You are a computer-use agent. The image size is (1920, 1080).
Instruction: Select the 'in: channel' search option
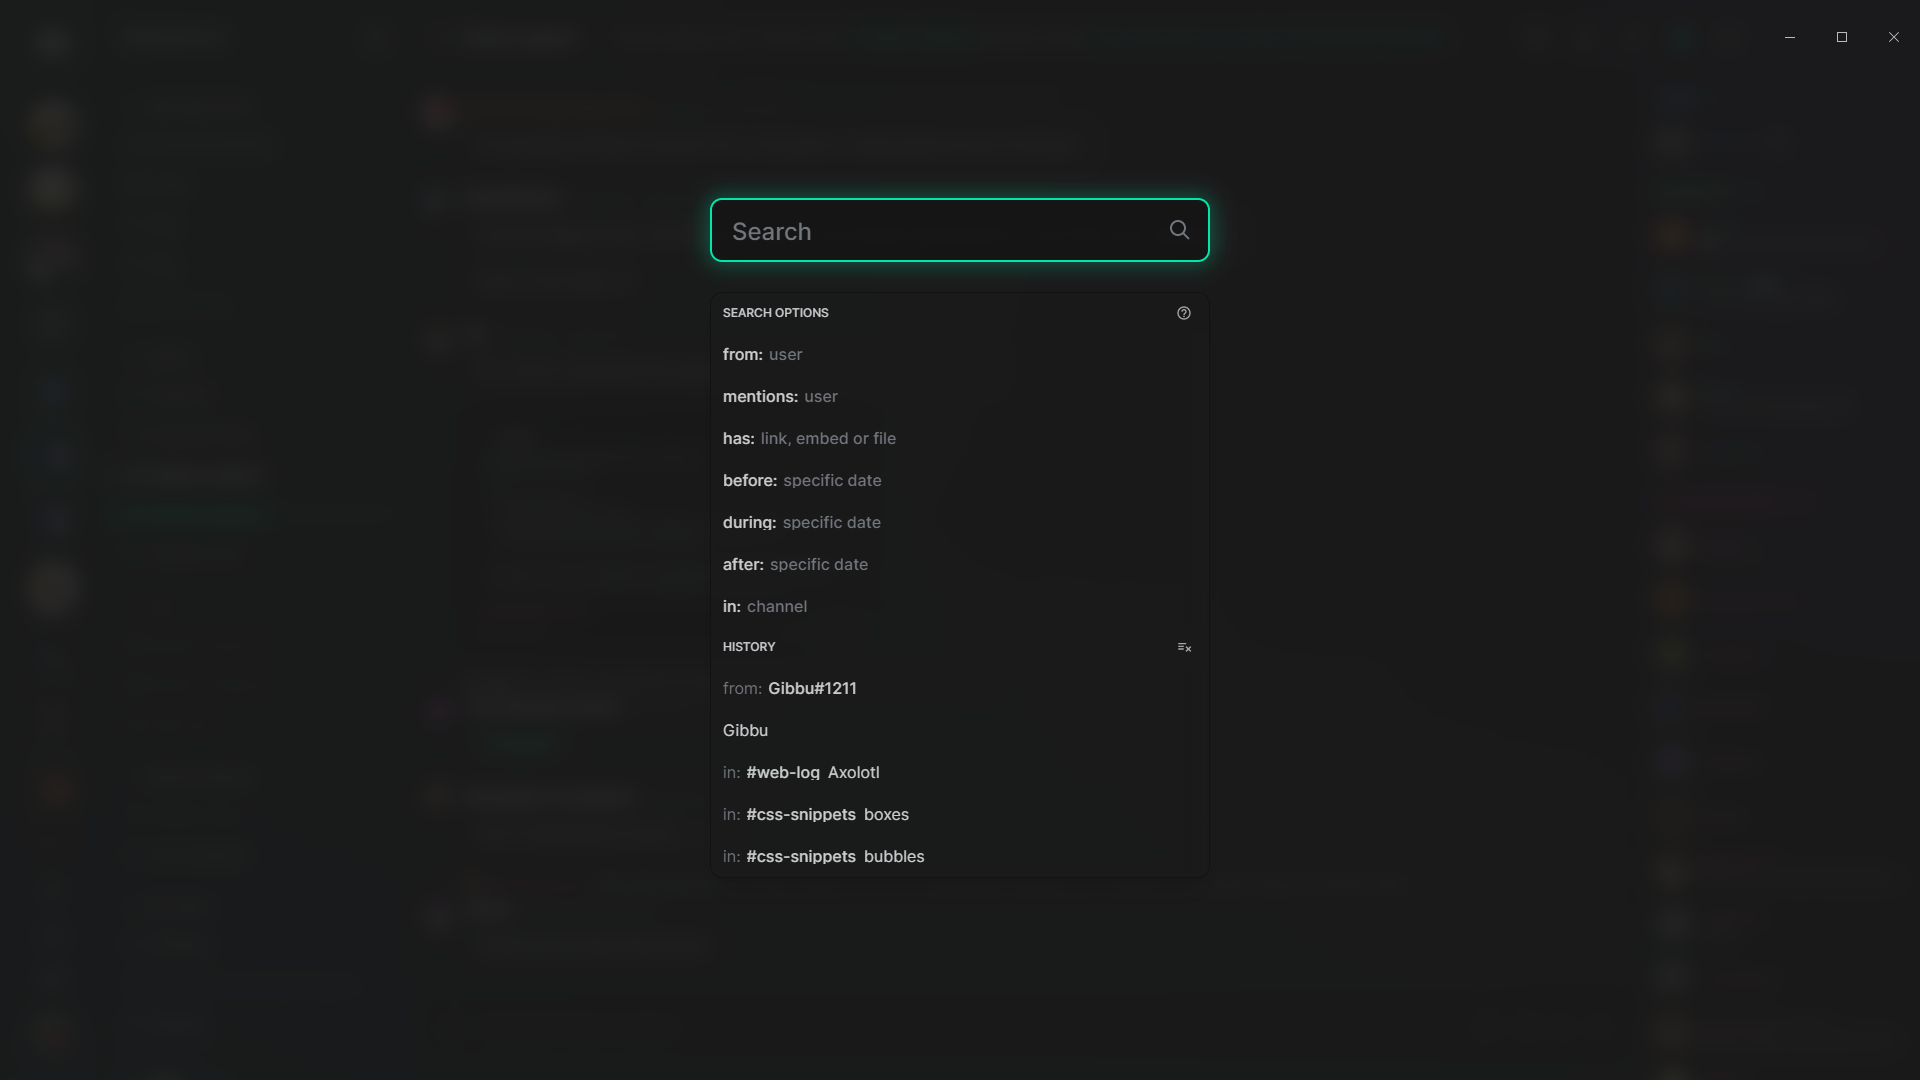point(765,607)
